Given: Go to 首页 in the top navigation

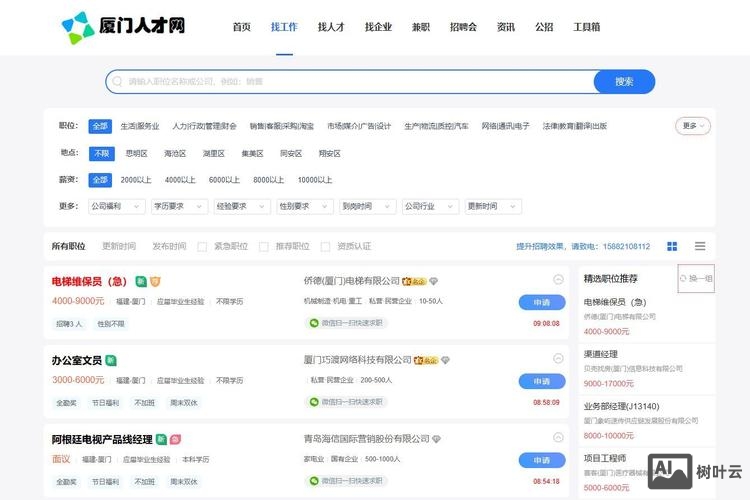Looking at the screenshot, I should [x=242, y=27].
